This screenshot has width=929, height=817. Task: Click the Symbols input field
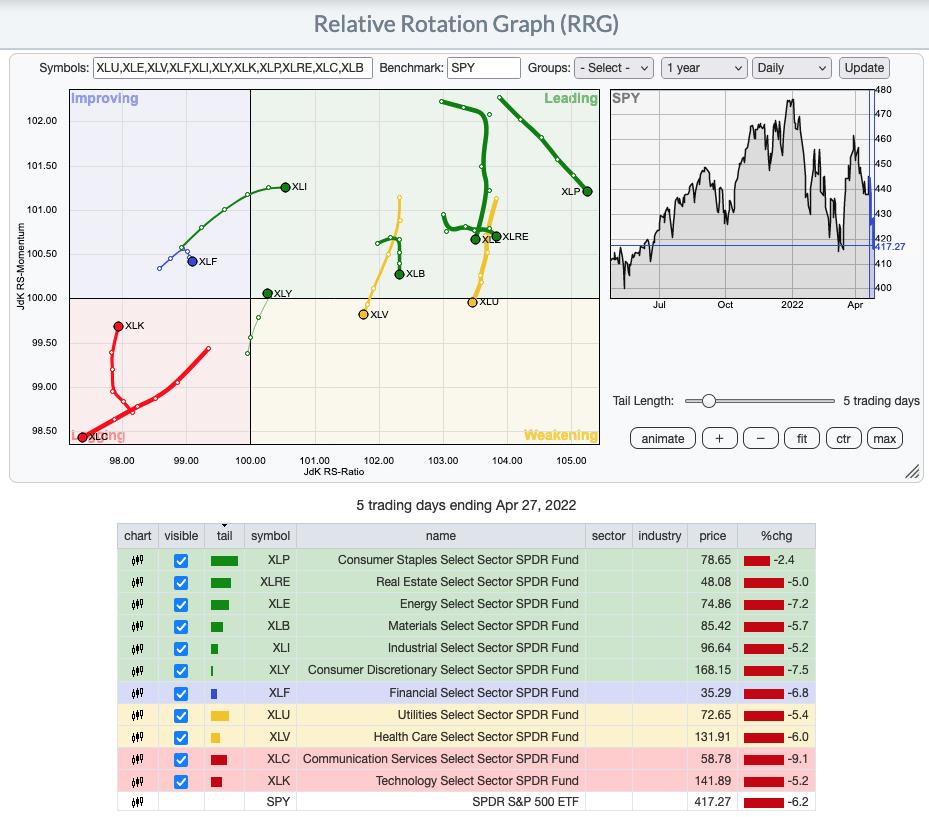(232, 68)
